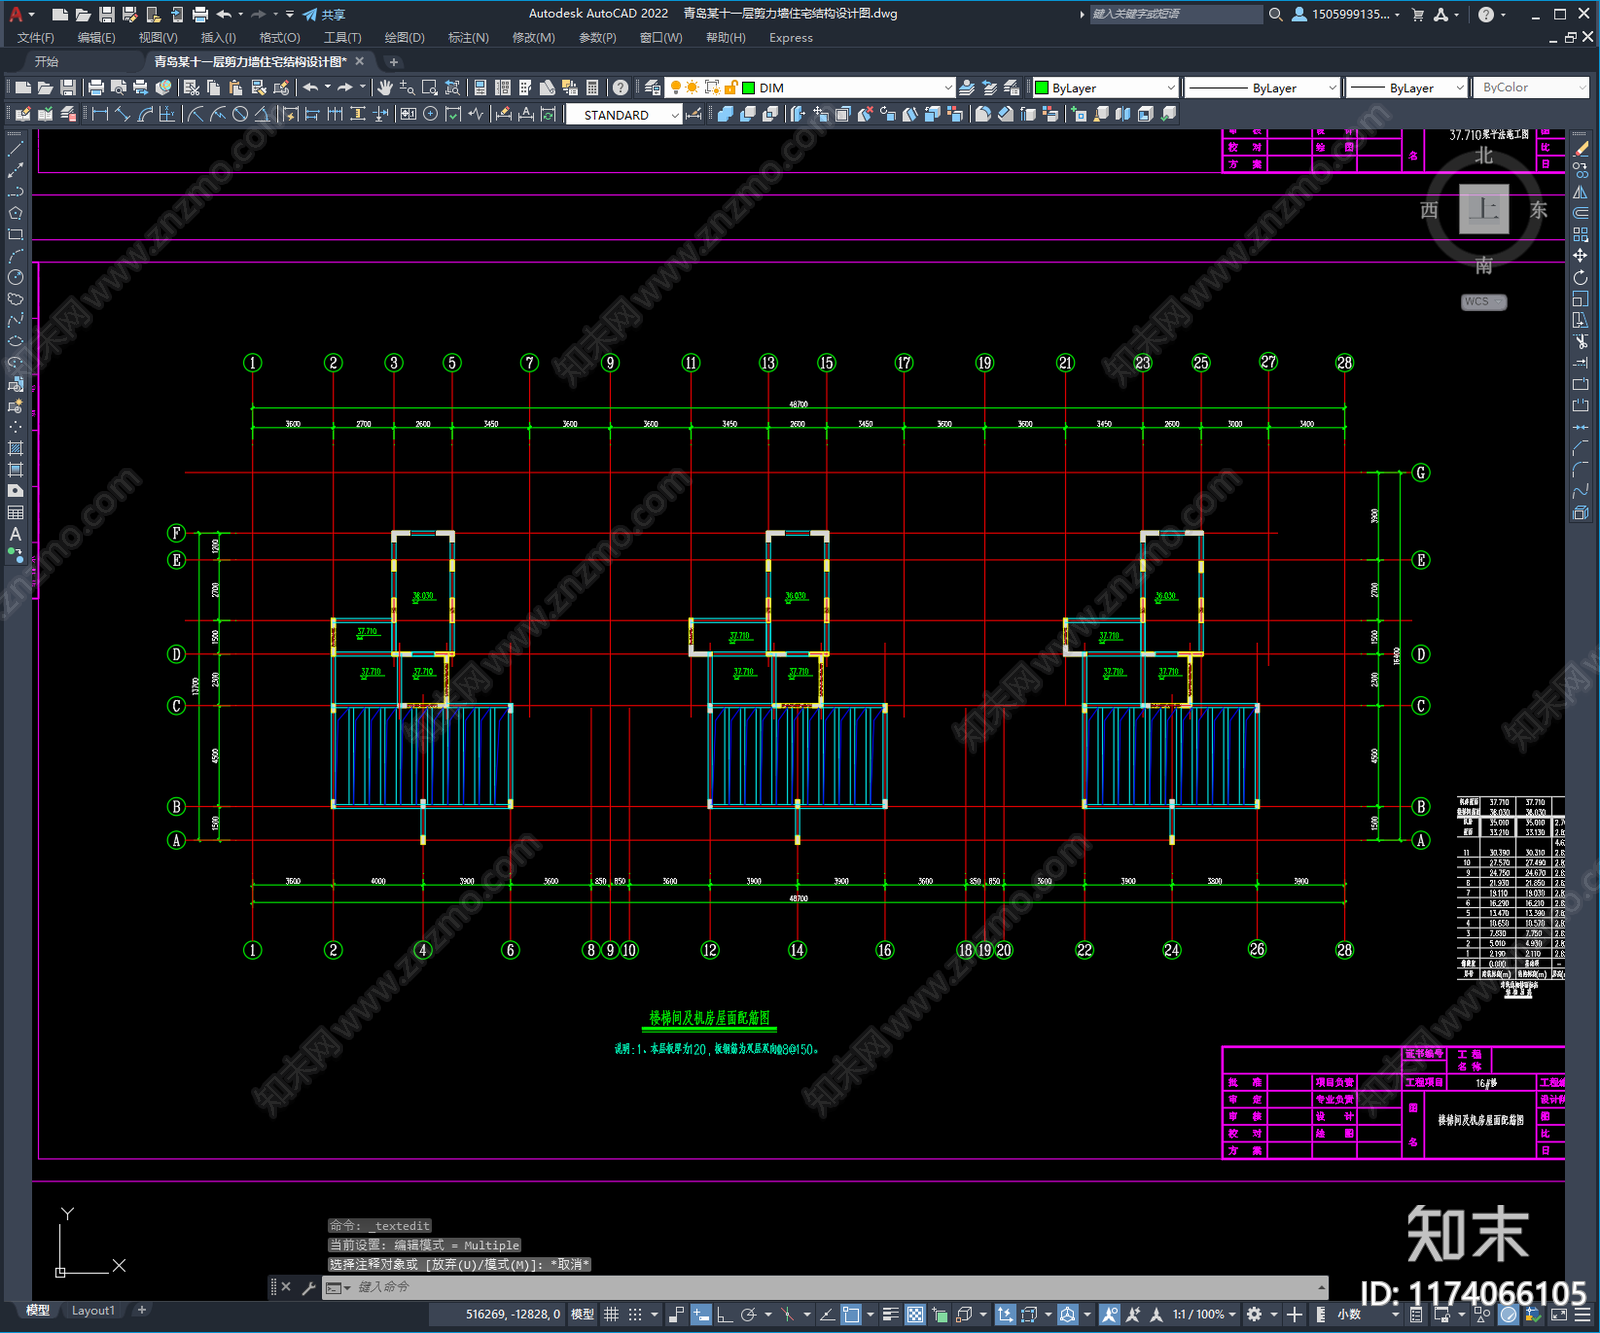1600x1333 pixels.
Task: Toggle transparency display in status bar
Action: 915,1314
